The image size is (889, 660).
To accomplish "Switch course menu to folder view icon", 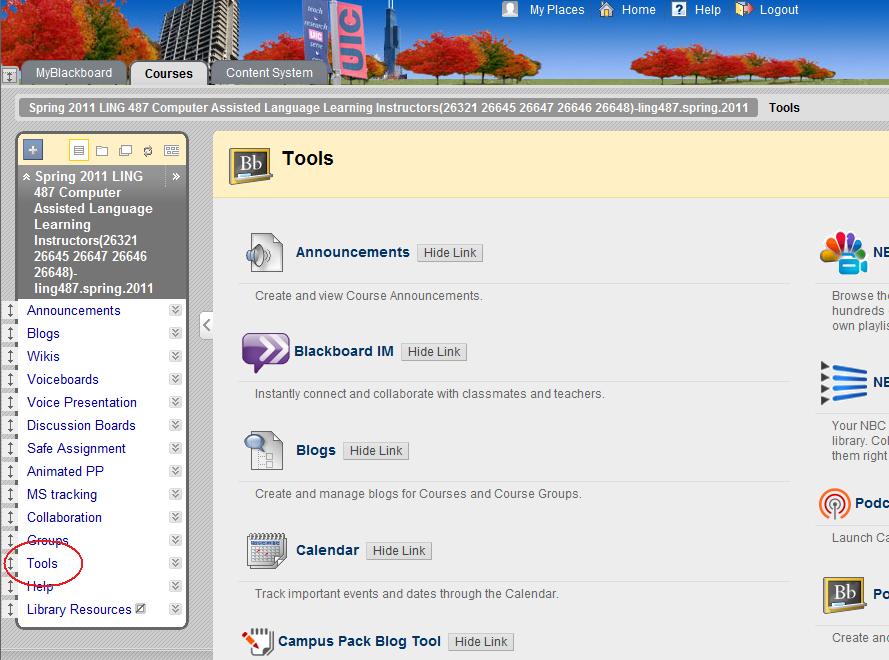I will point(102,151).
